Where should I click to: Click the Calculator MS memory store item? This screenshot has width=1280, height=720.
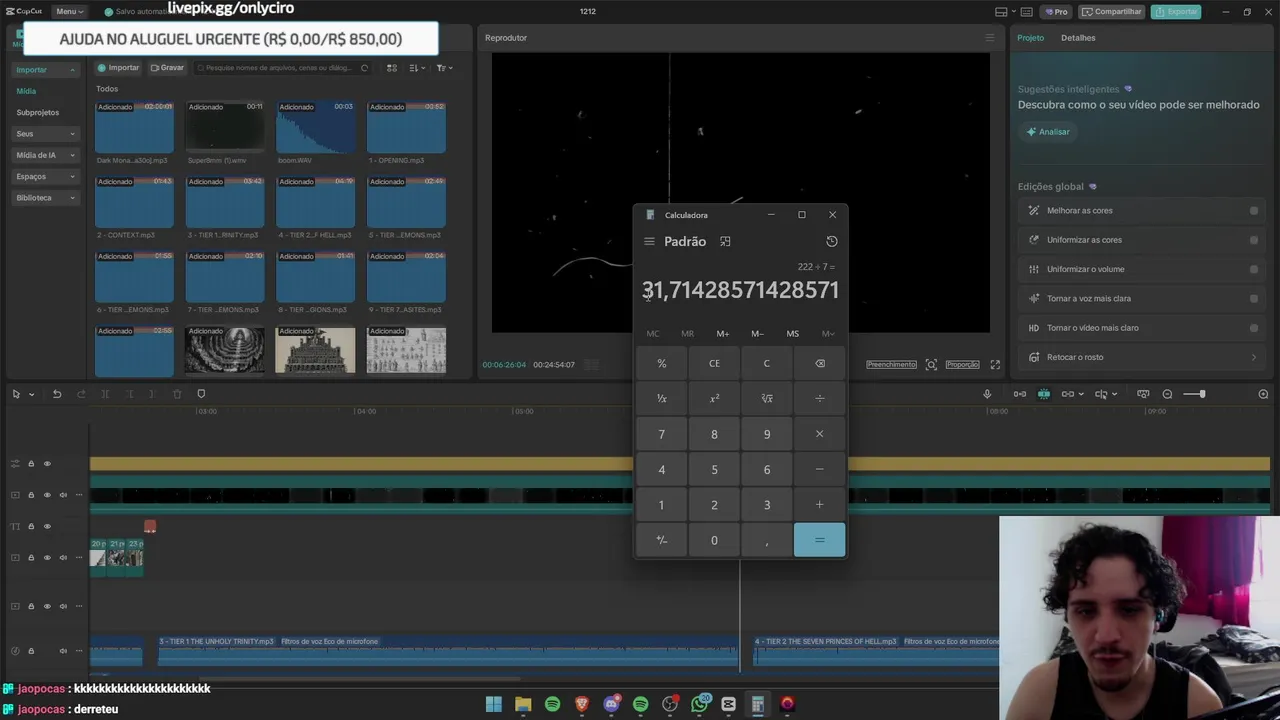(x=792, y=334)
